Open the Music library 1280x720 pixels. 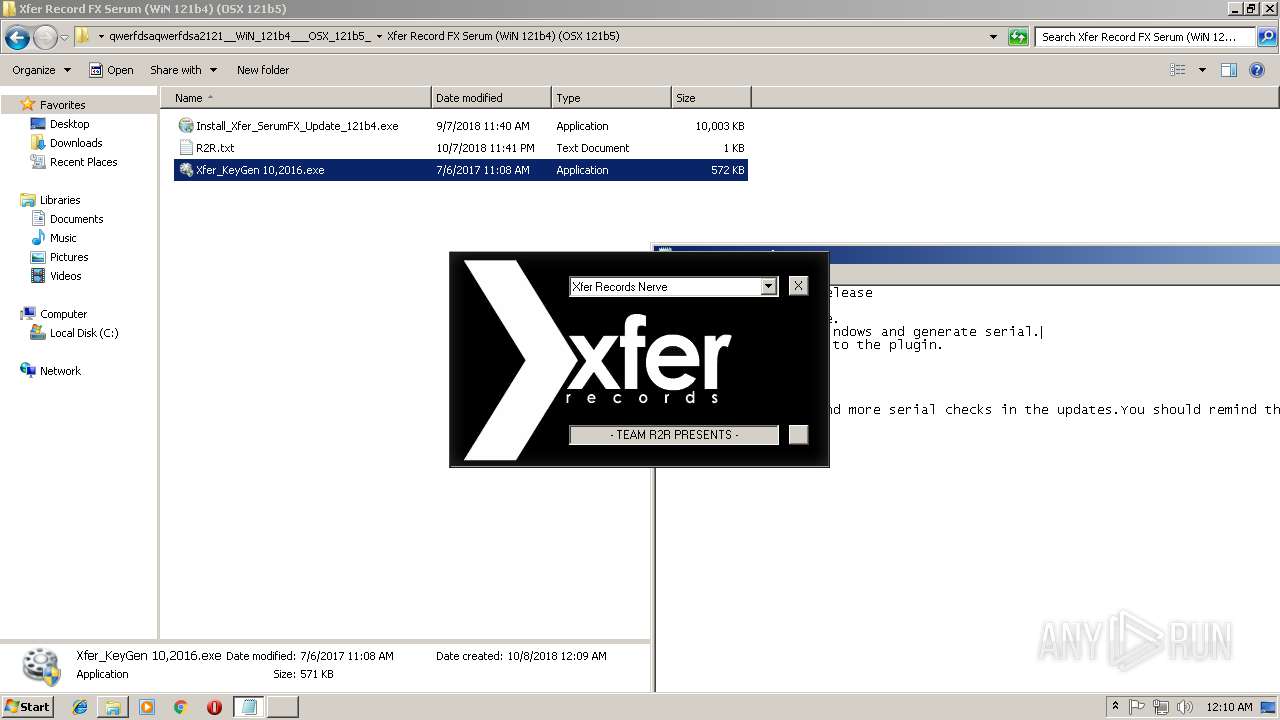click(63, 238)
